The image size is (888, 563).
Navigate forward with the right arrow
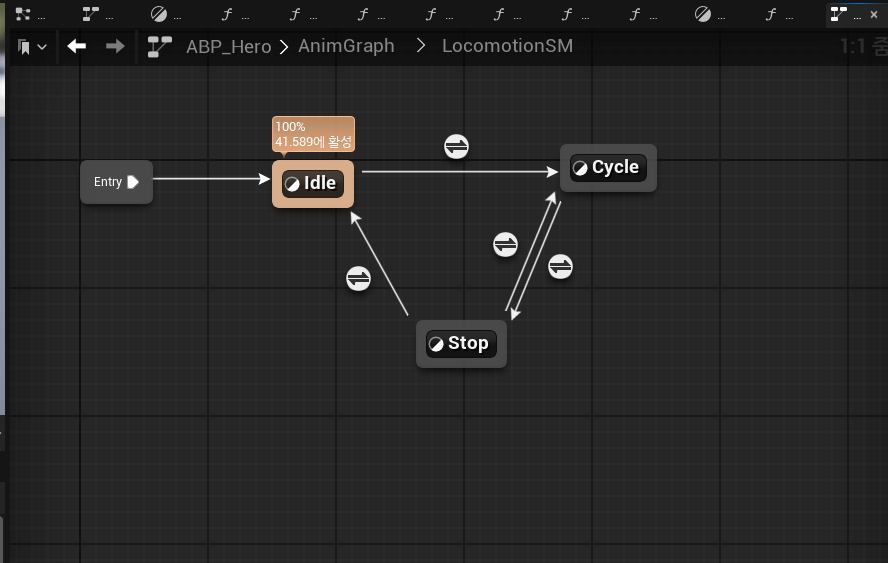115,46
